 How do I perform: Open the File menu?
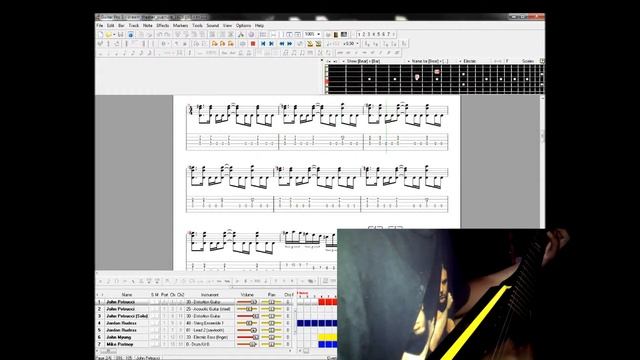click(100, 25)
